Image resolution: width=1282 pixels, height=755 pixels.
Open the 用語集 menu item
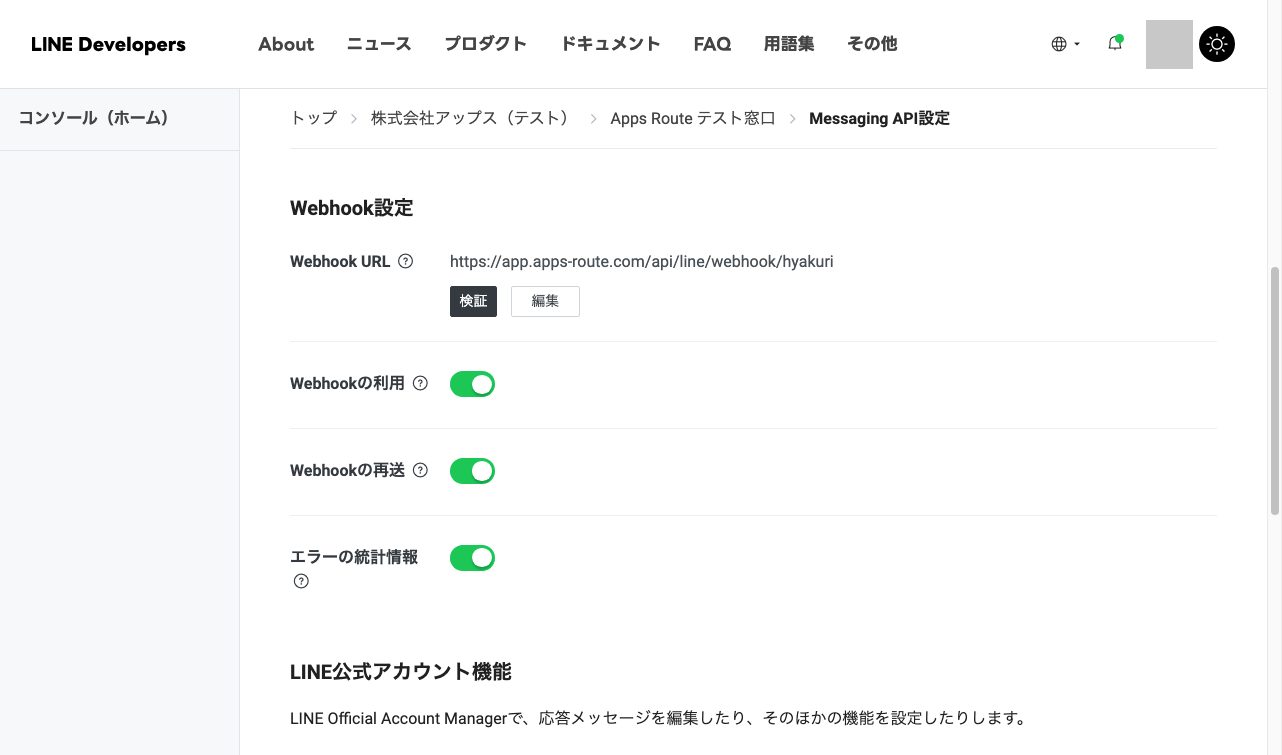(x=789, y=44)
